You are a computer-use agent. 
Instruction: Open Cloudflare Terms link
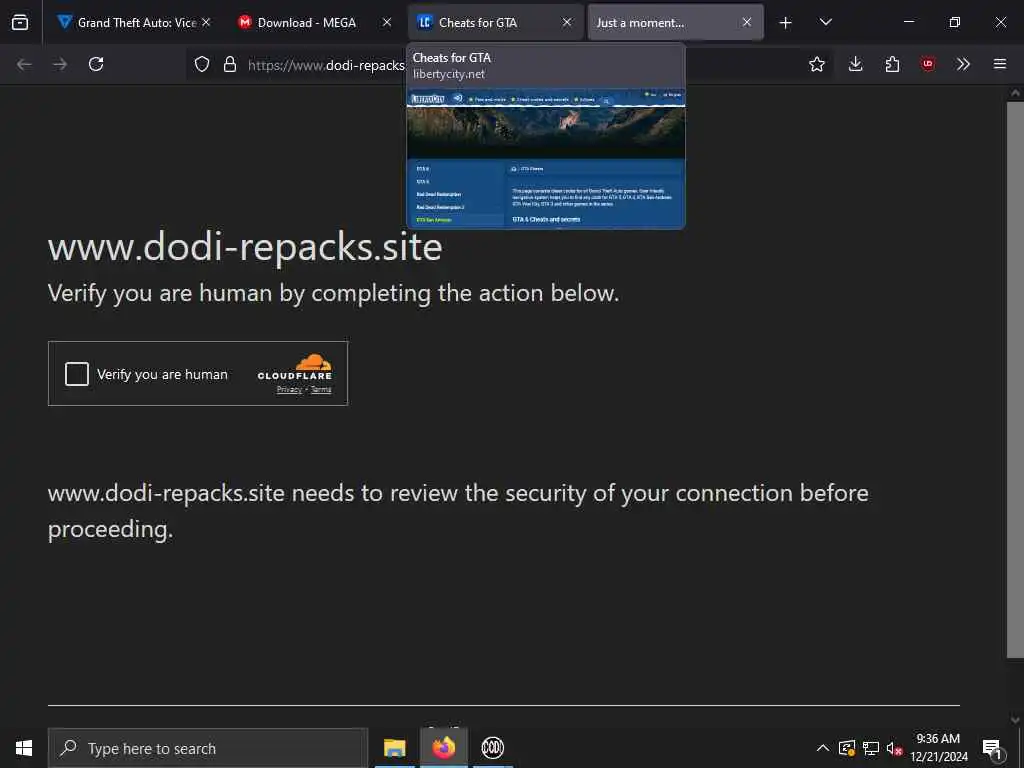(321, 390)
